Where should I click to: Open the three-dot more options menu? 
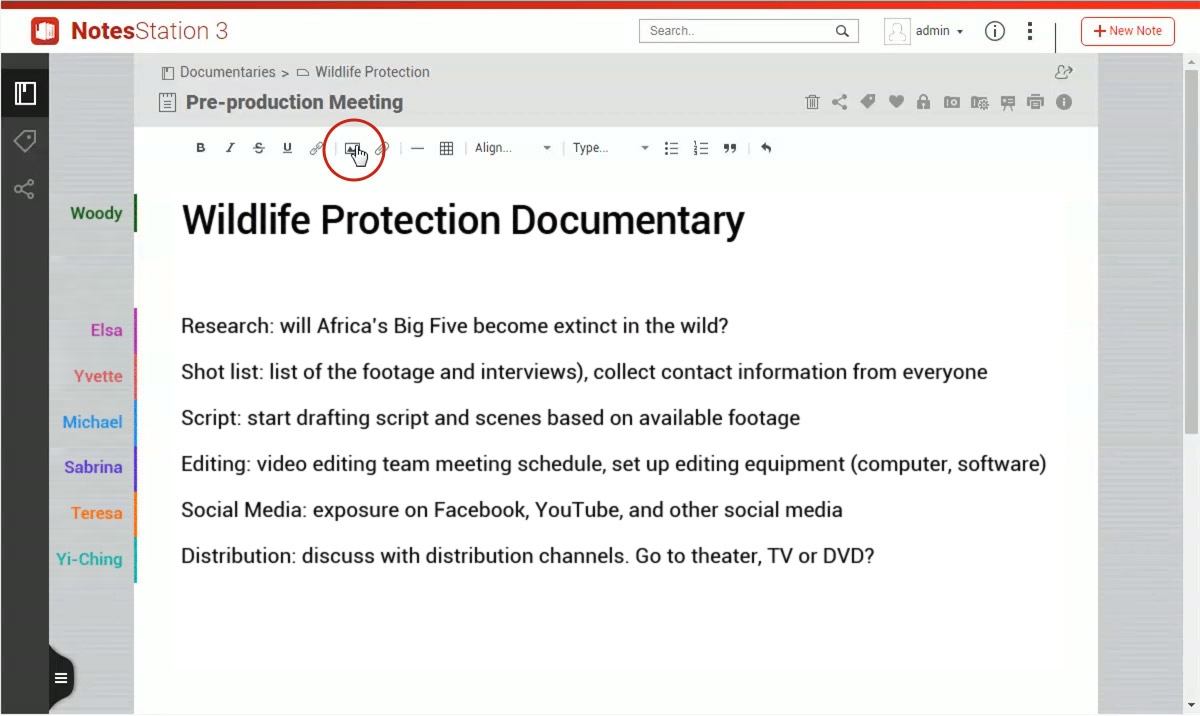point(1030,31)
